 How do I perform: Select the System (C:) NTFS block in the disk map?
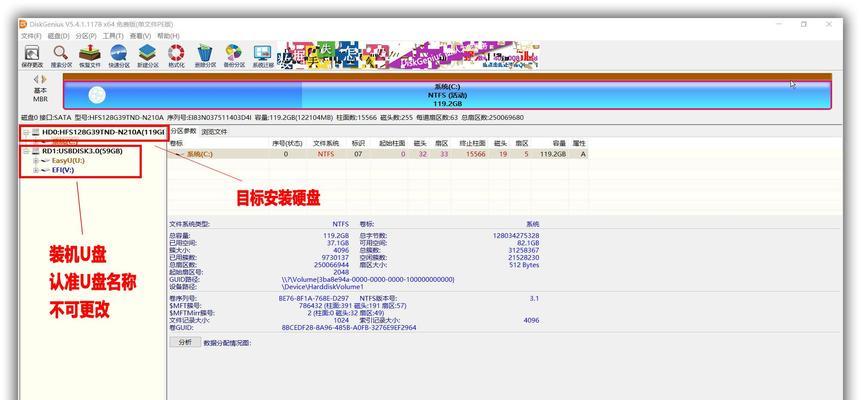pos(447,95)
